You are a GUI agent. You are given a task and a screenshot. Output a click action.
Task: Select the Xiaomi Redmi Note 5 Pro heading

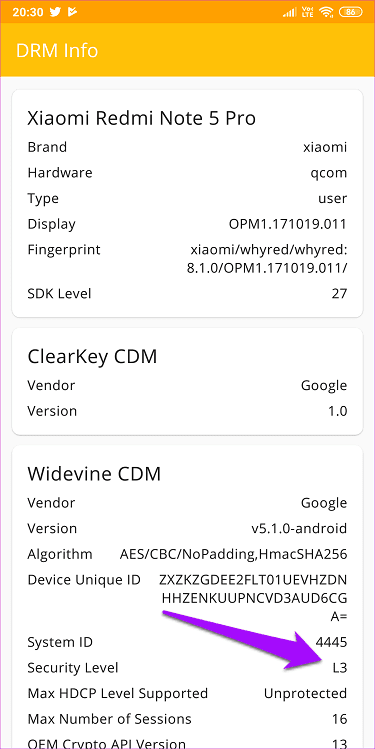click(141, 118)
